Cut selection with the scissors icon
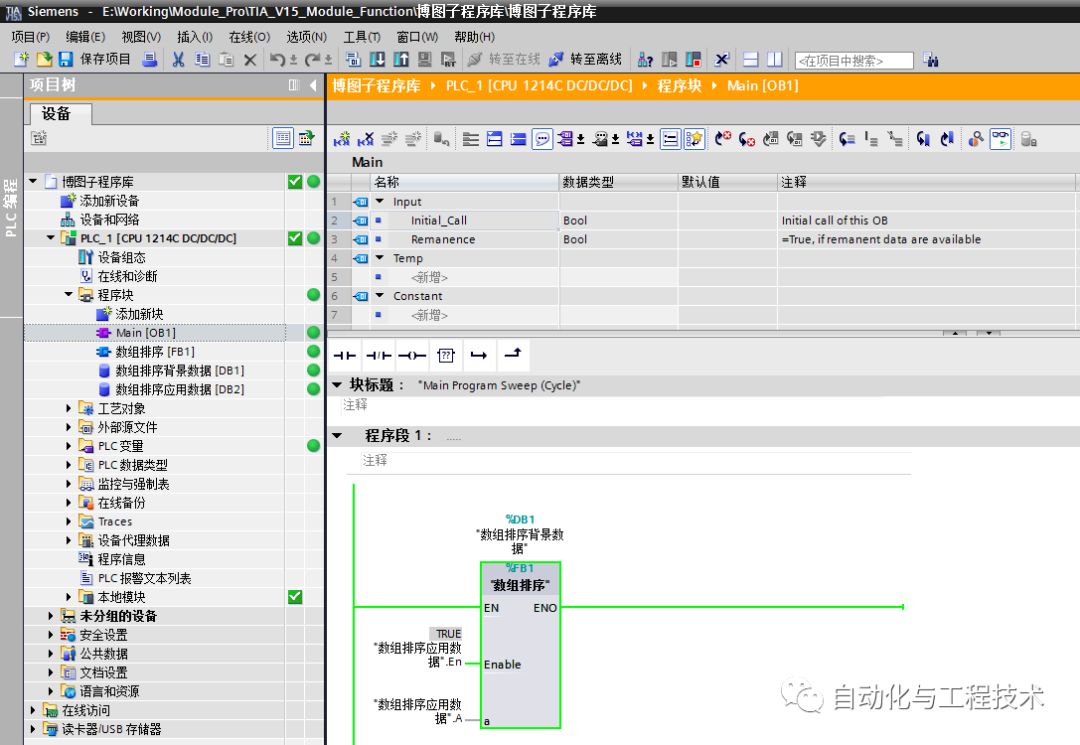The image size is (1080, 745). coord(178,60)
